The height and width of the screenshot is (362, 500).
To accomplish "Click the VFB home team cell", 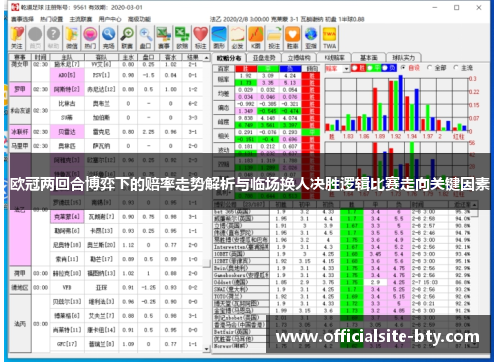I will click(67, 287).
